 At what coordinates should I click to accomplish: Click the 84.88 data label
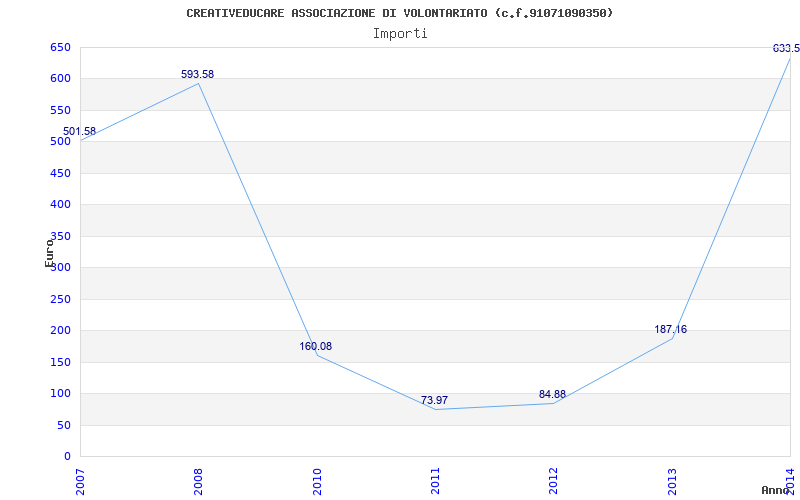(553, 394)
